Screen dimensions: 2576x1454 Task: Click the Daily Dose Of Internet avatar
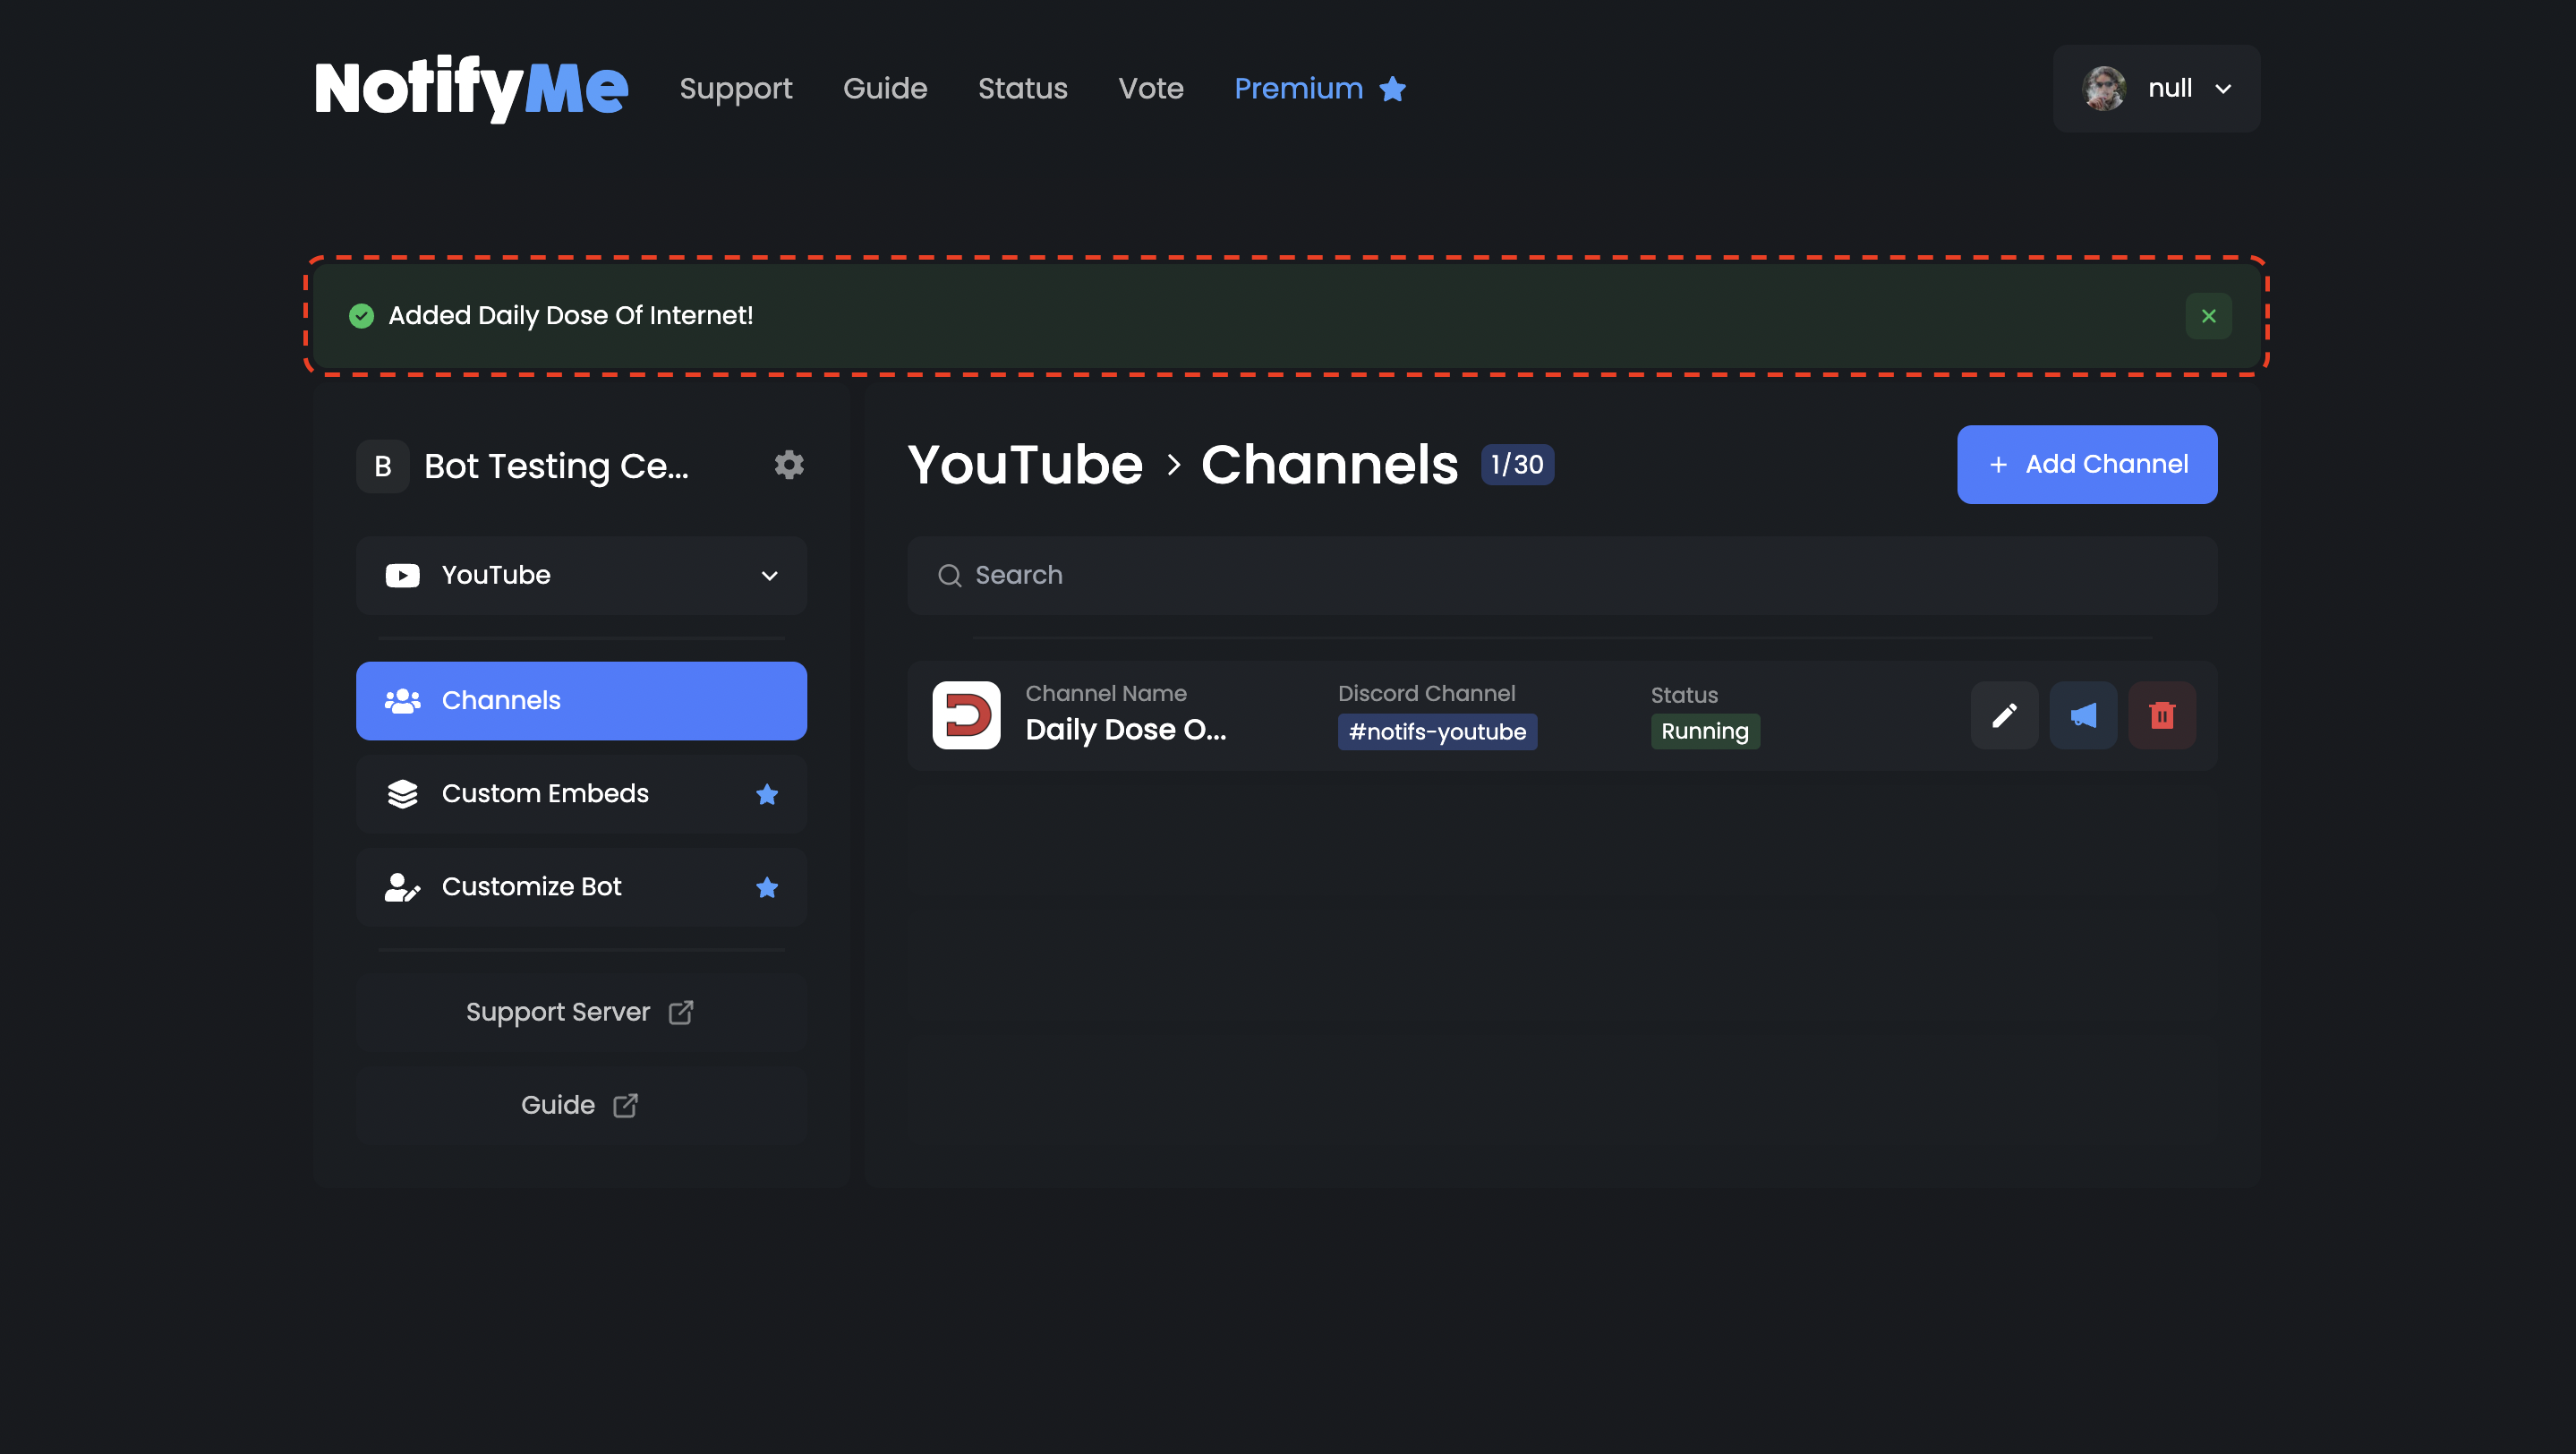(966, 715)
